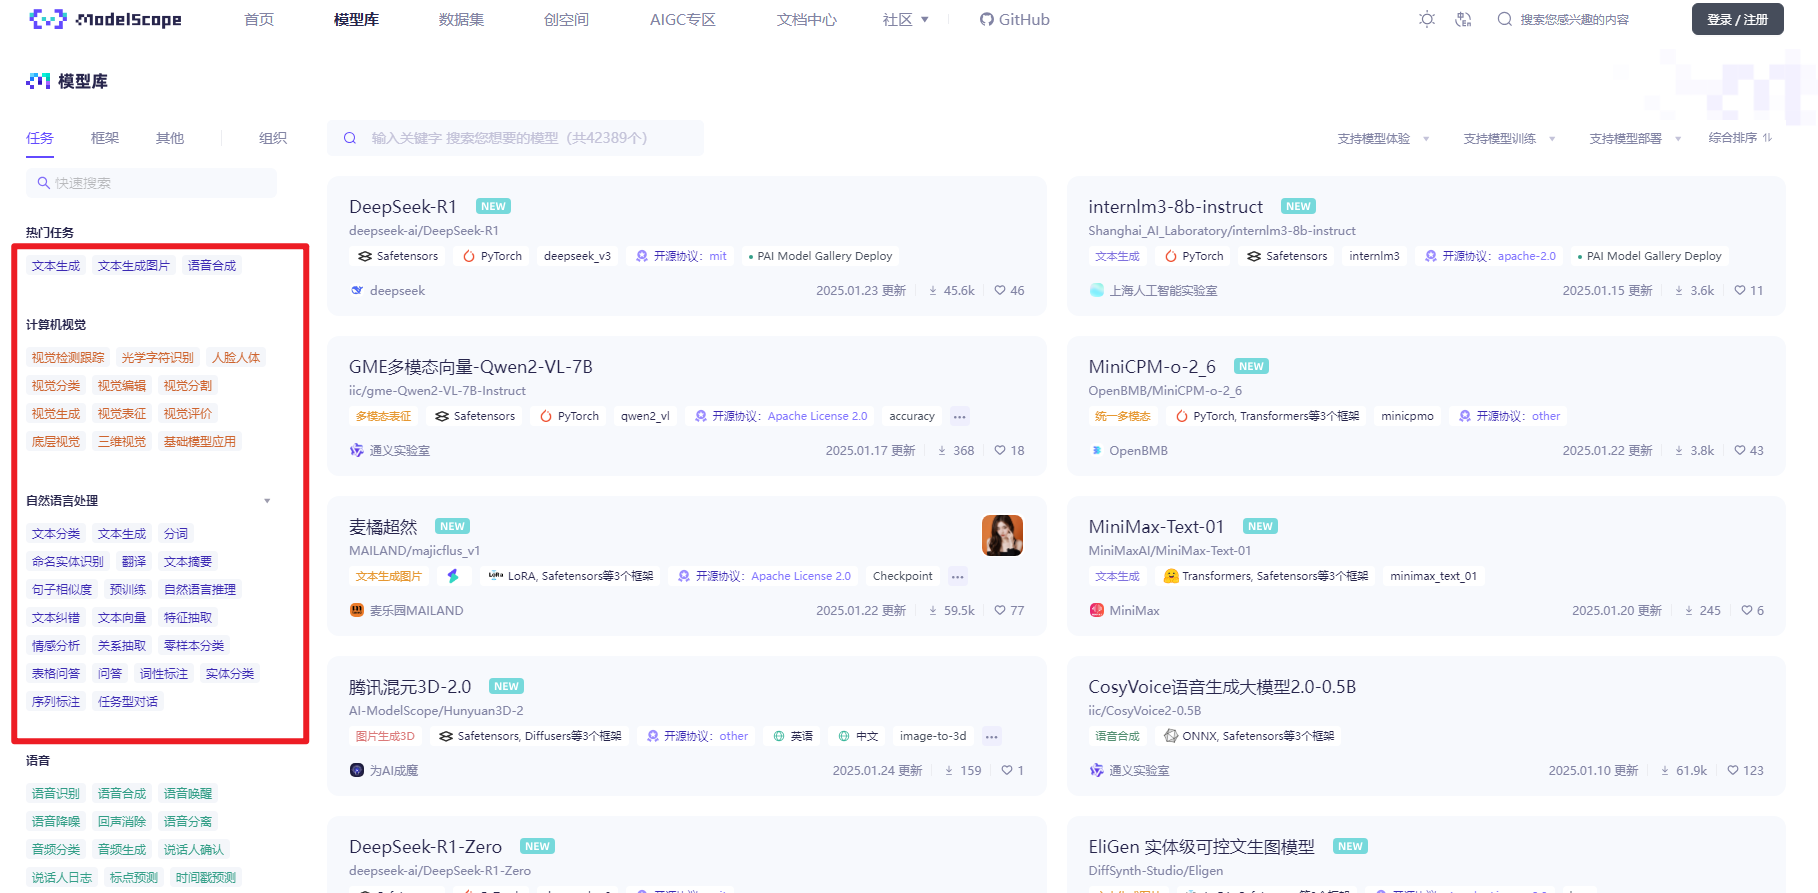Viewport: 1818px width, 893px height.
Task: Click the heart icon on the 麦橘超然 card
Action: (x=1000, y=611)
